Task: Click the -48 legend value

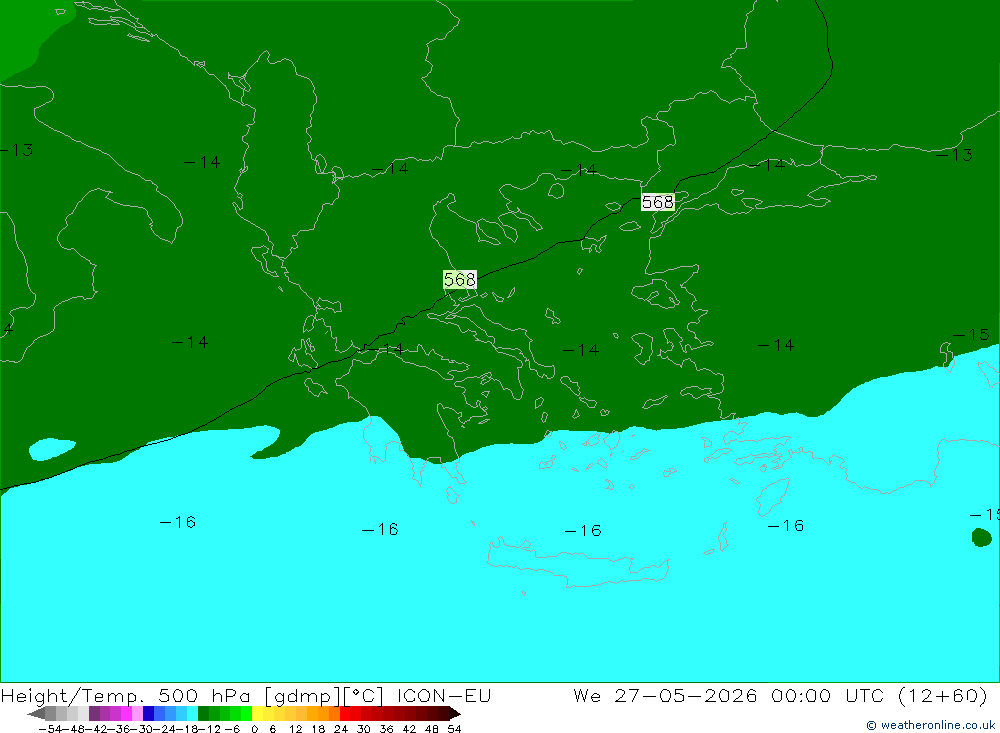Action: point(73,729)
